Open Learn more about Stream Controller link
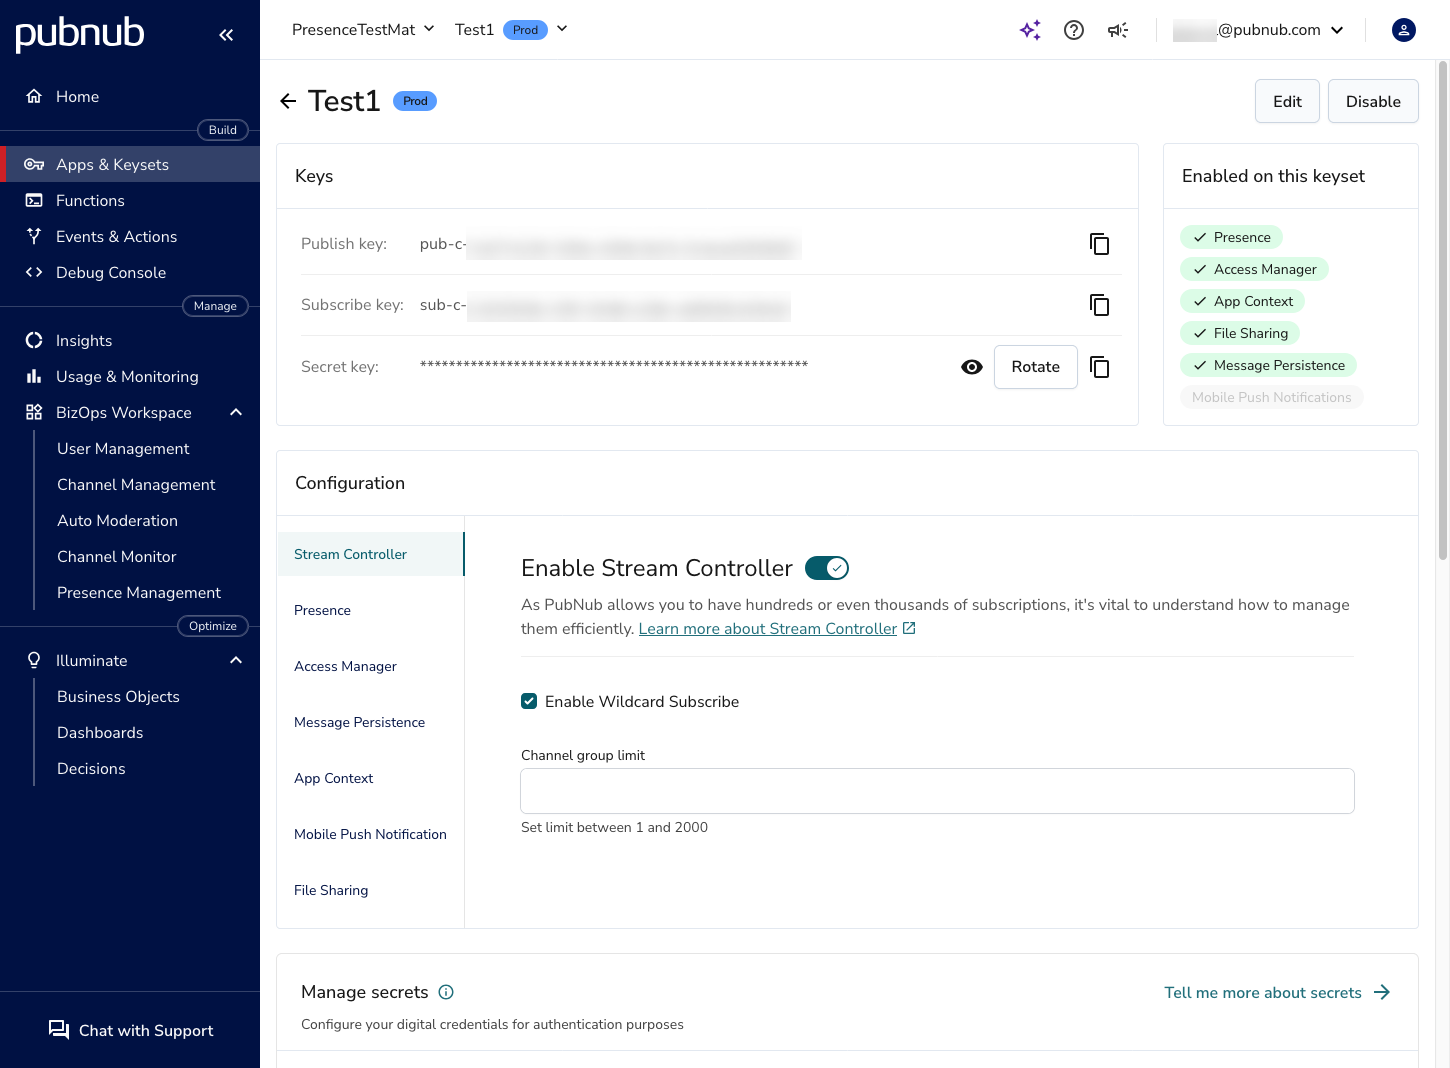This screenshot has width=1450, height=1068. [x=768, y=628]
